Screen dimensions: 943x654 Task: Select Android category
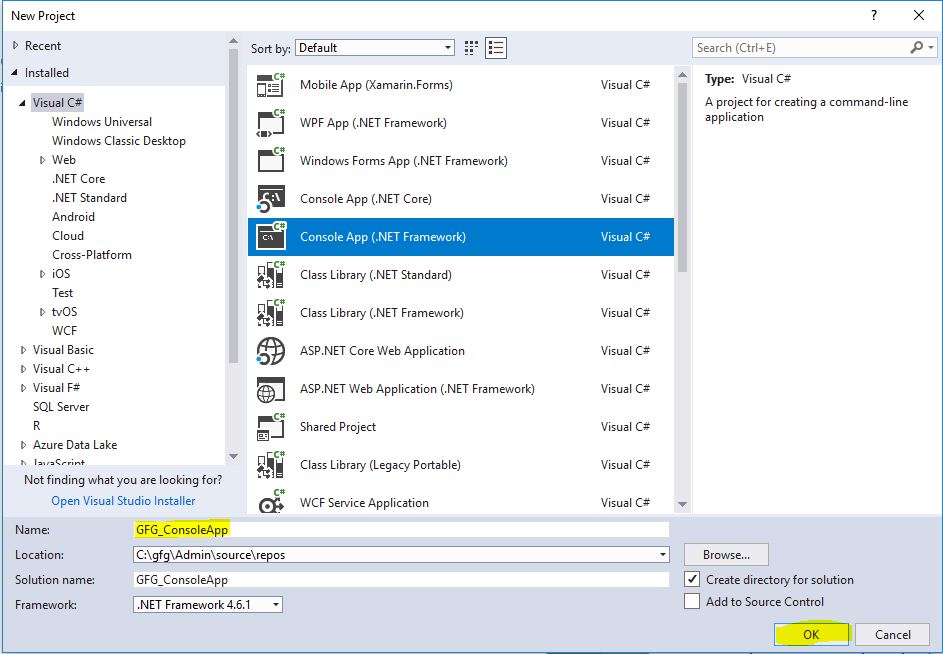(x=73, y=217)
